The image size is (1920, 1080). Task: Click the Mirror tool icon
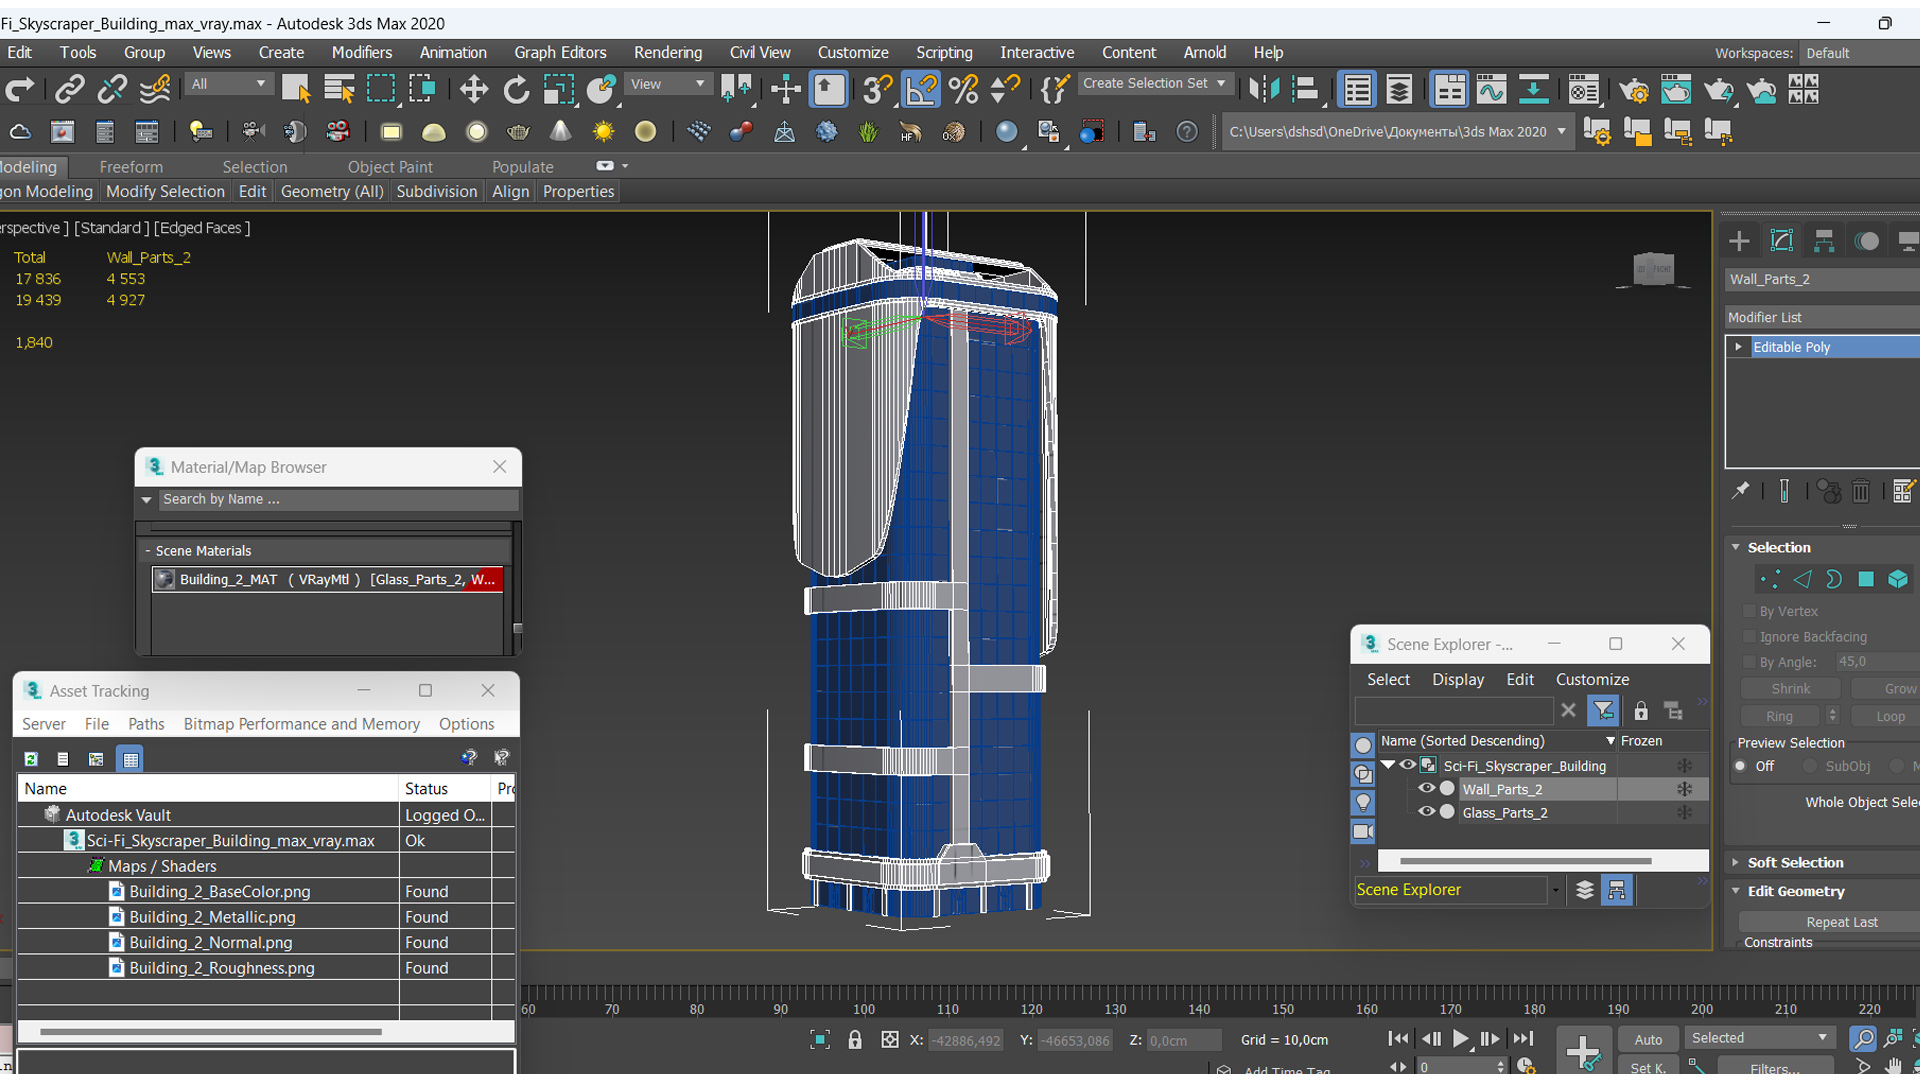1264,90
